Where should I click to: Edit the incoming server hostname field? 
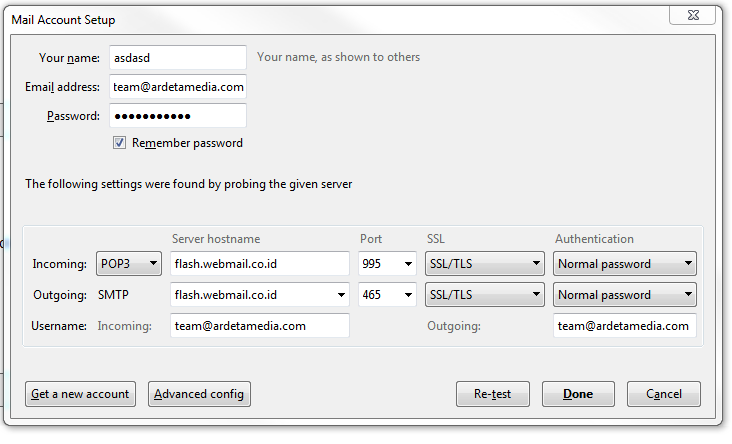tap(259, 264)
